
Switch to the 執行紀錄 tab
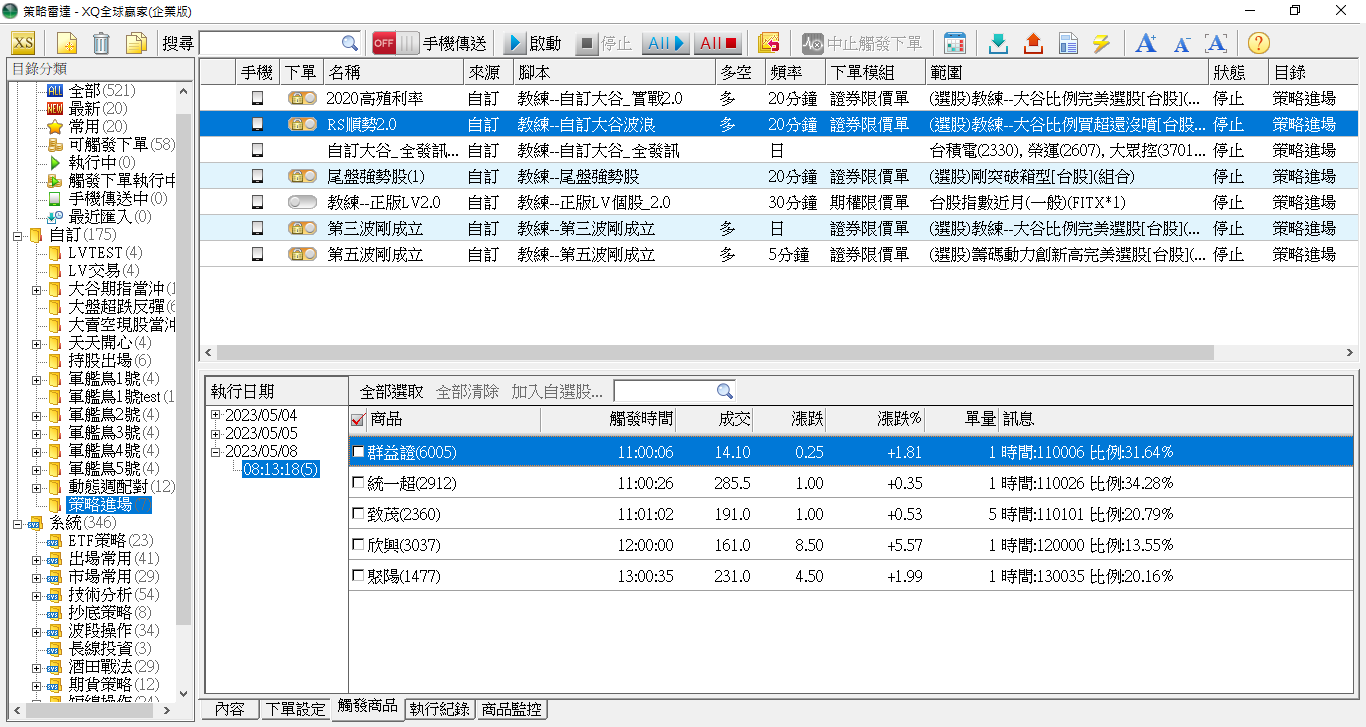coord(439,709)
